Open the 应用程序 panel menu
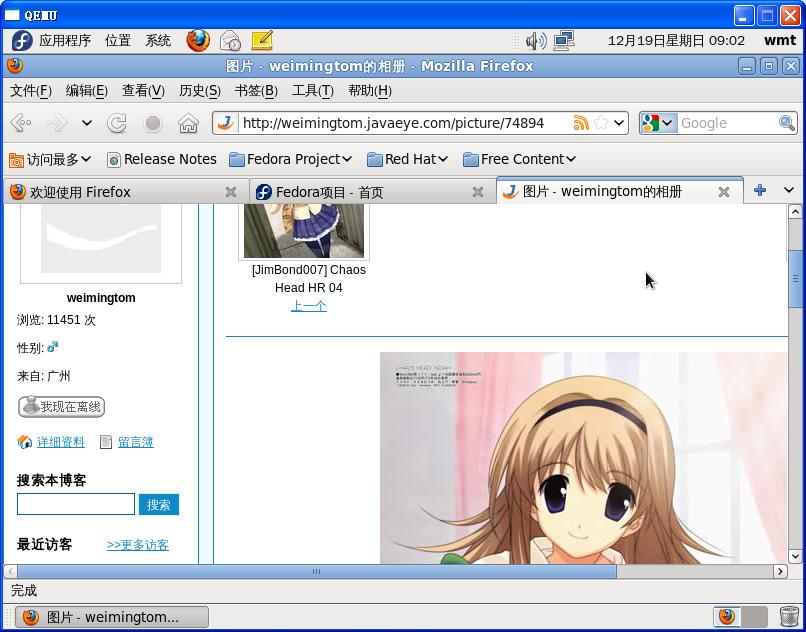The width and height of the screenshot is (806, 632). tap(65, 41)
